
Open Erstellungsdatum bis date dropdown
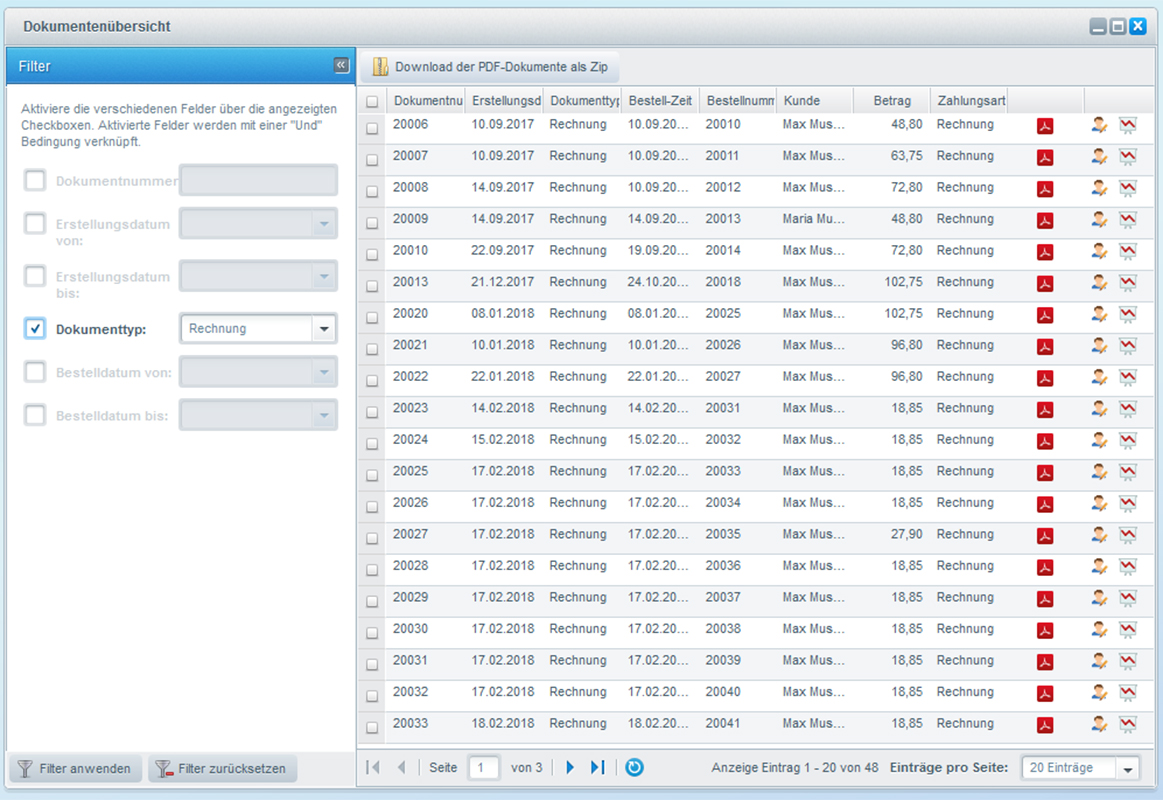[324, 276]
